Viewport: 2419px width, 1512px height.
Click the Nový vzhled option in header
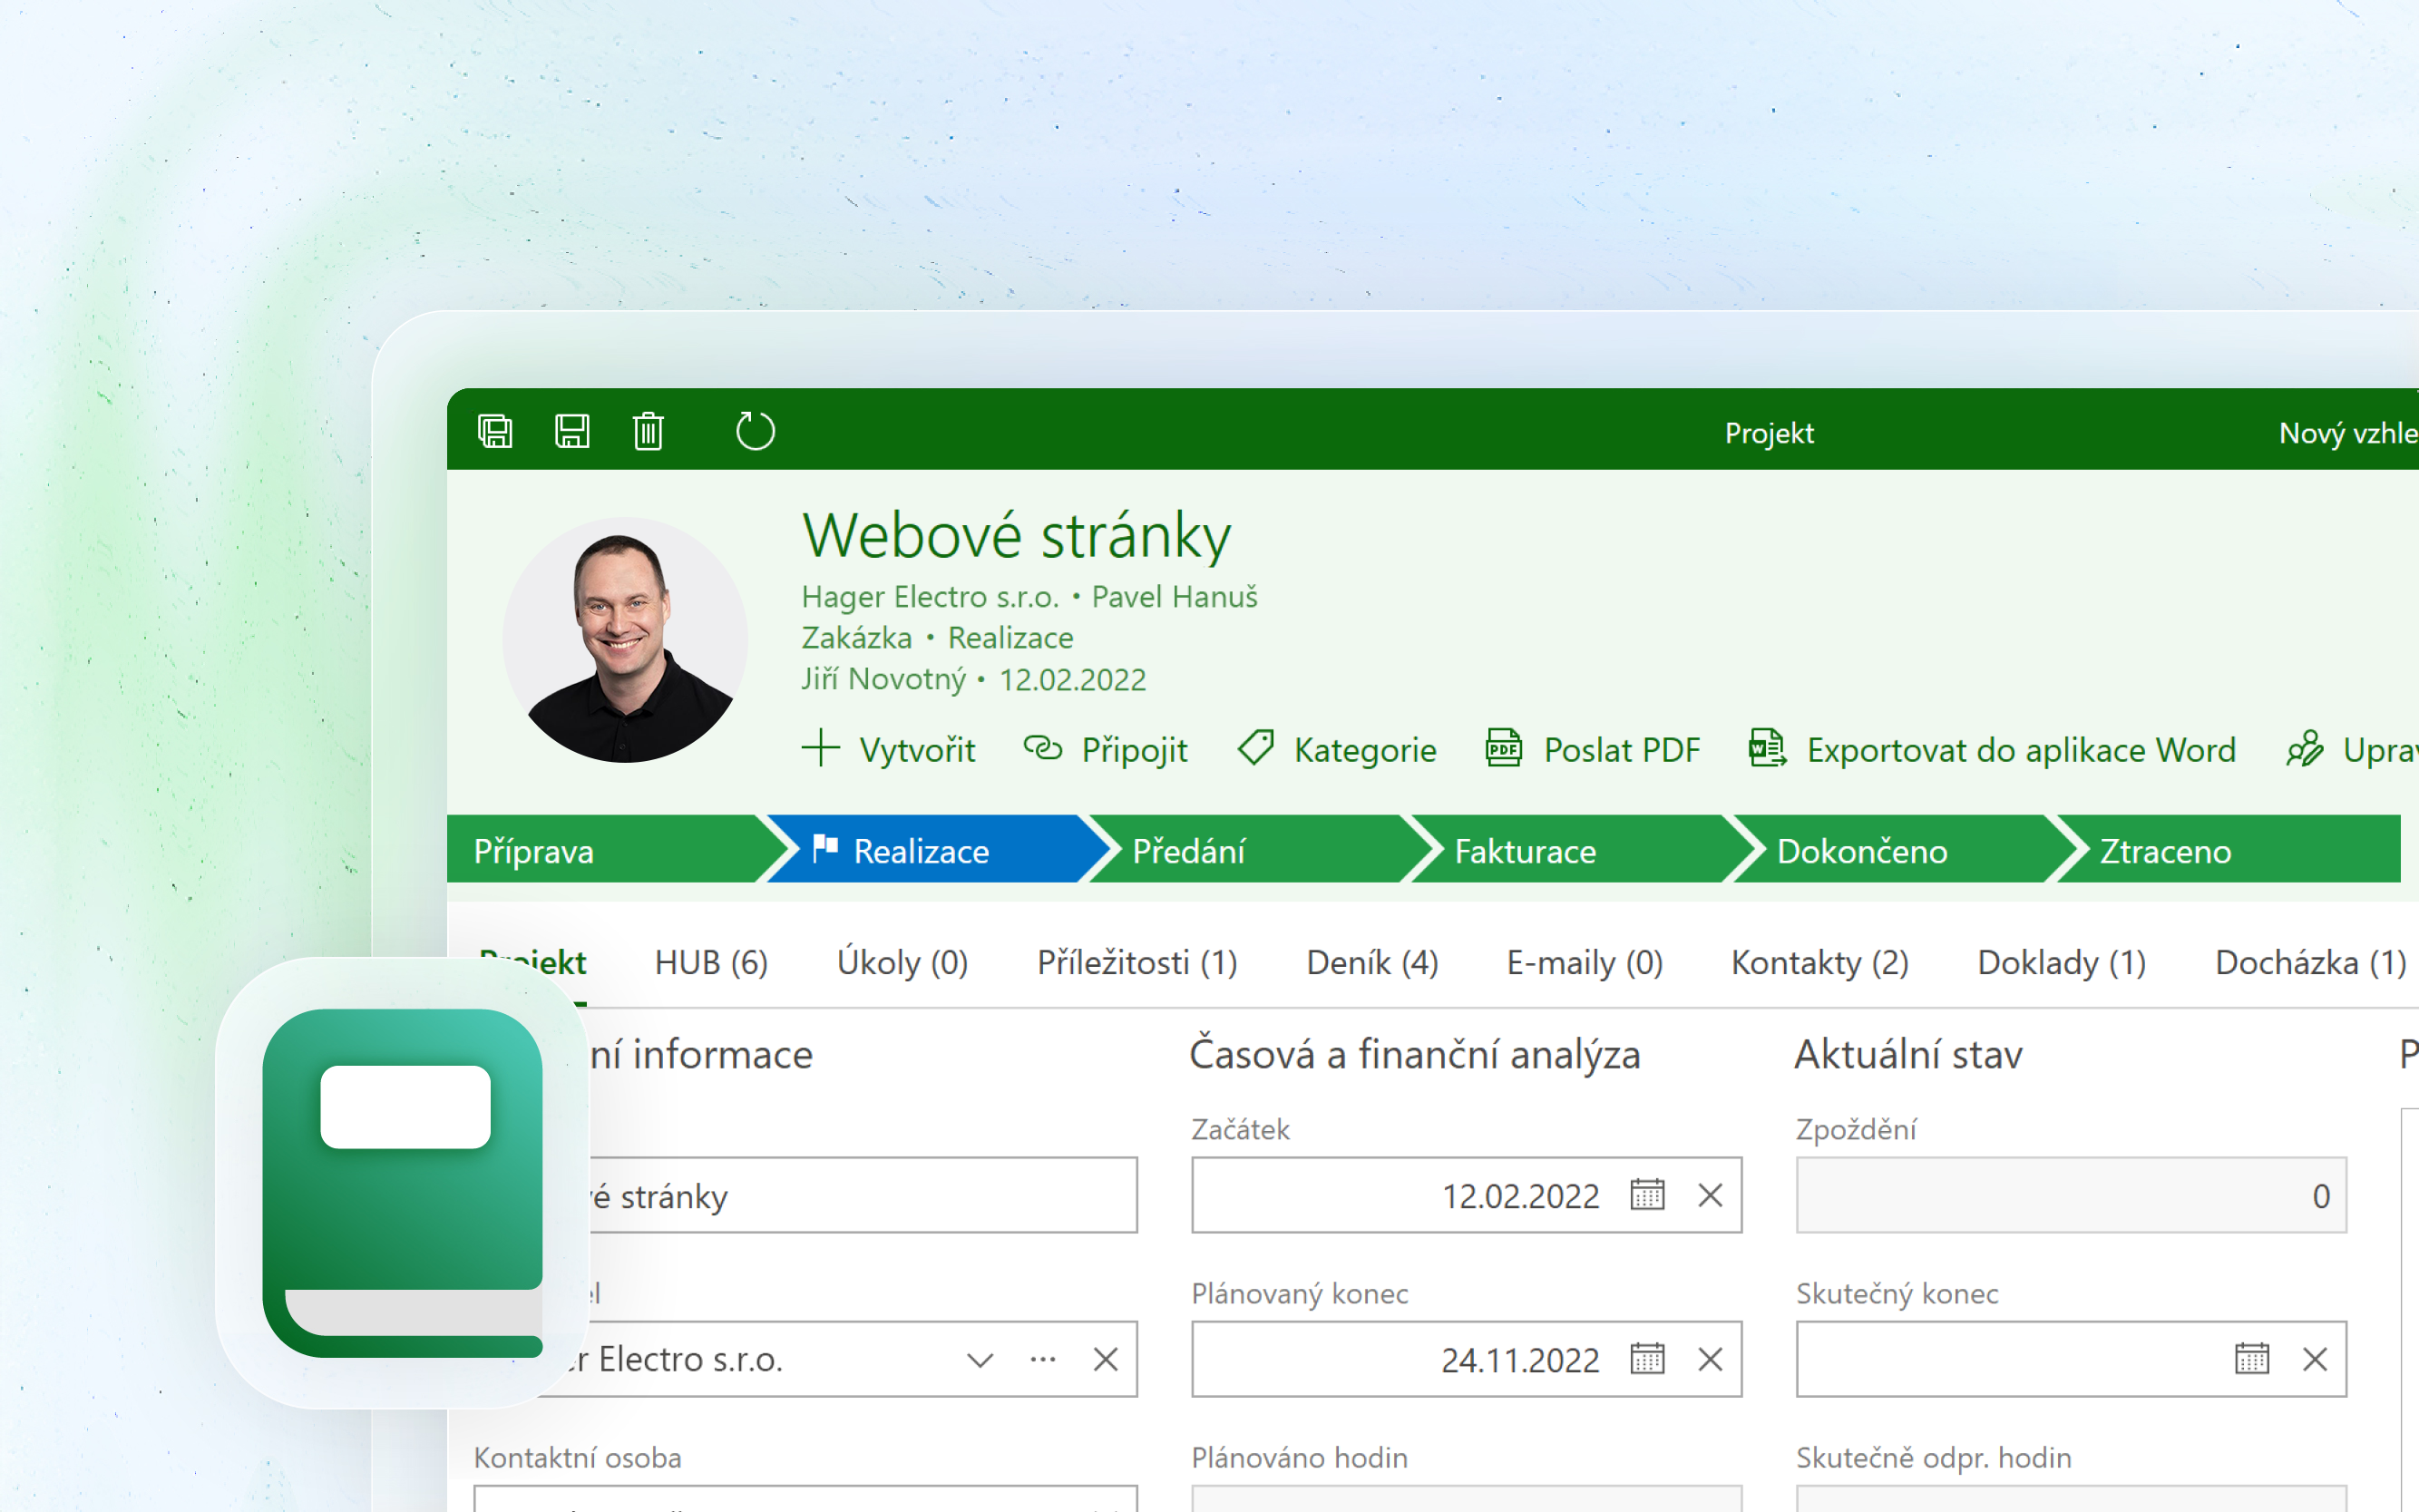point(2348,433)
